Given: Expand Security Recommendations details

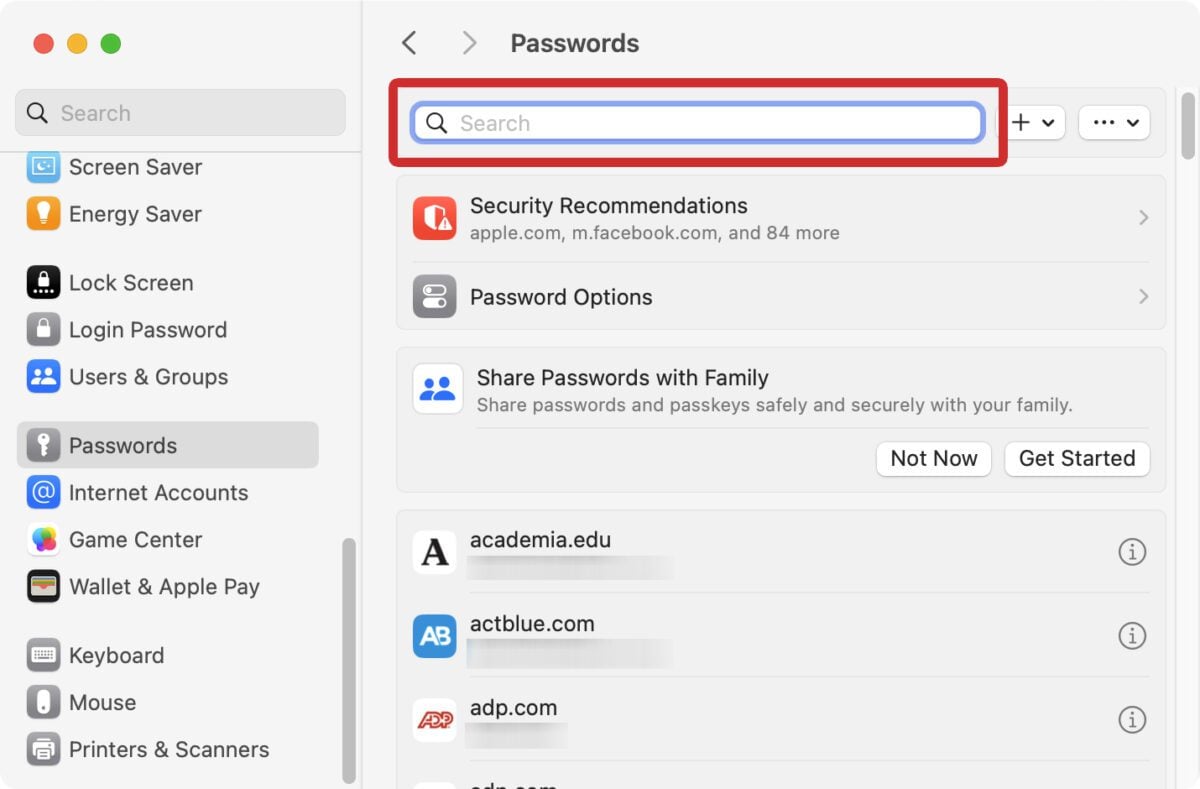Looking at the screenshot, I should [1144, 217].
